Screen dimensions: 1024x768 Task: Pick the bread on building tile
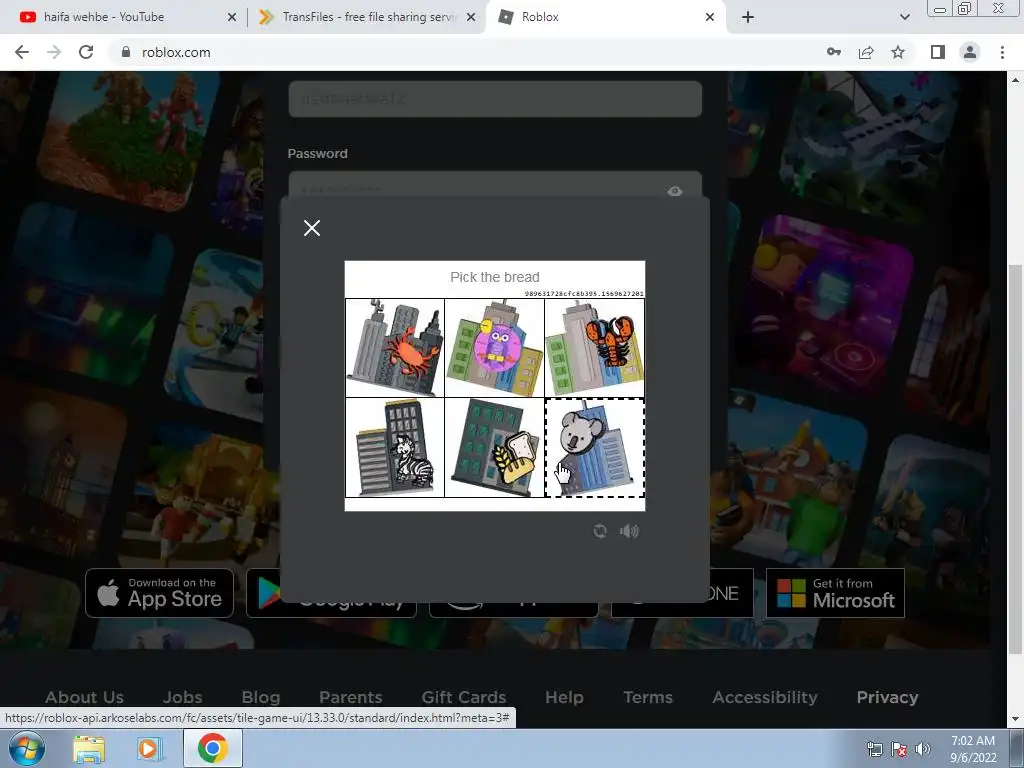point(494,448)
